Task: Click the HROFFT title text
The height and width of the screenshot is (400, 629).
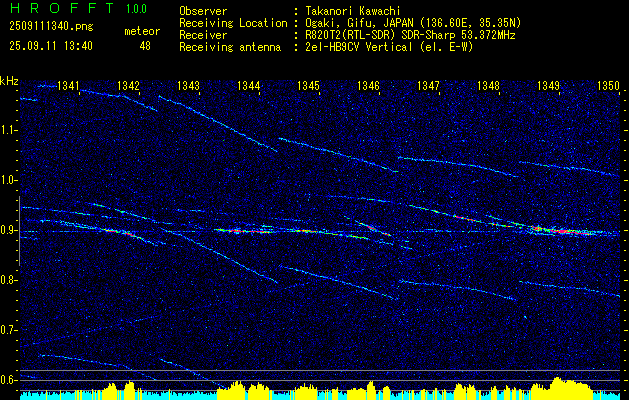Action: click(63, 8)
